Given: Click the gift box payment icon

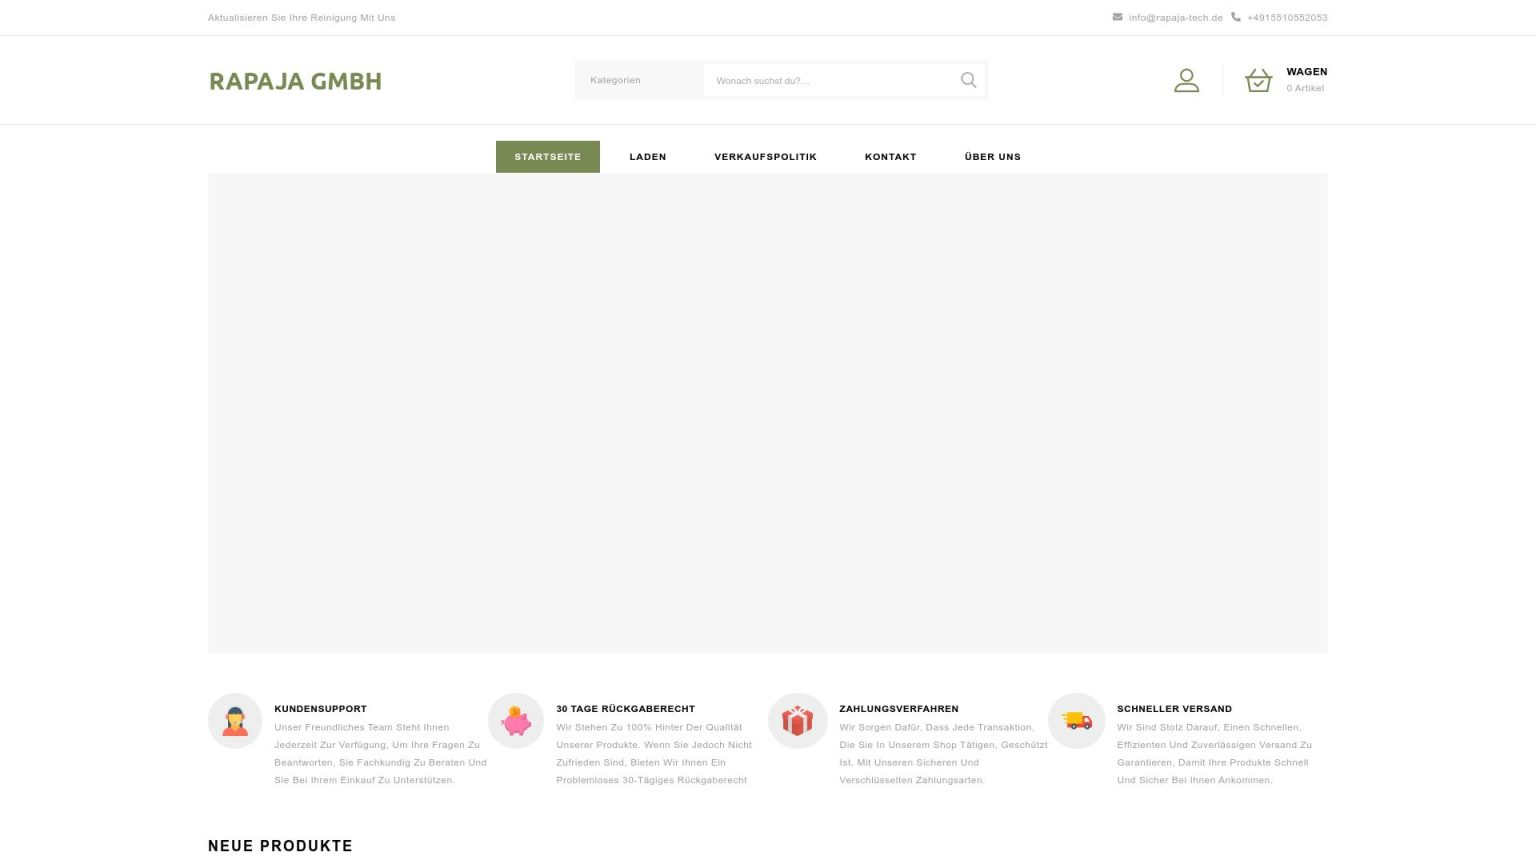Looking at the screenshot, I should 797,721.
